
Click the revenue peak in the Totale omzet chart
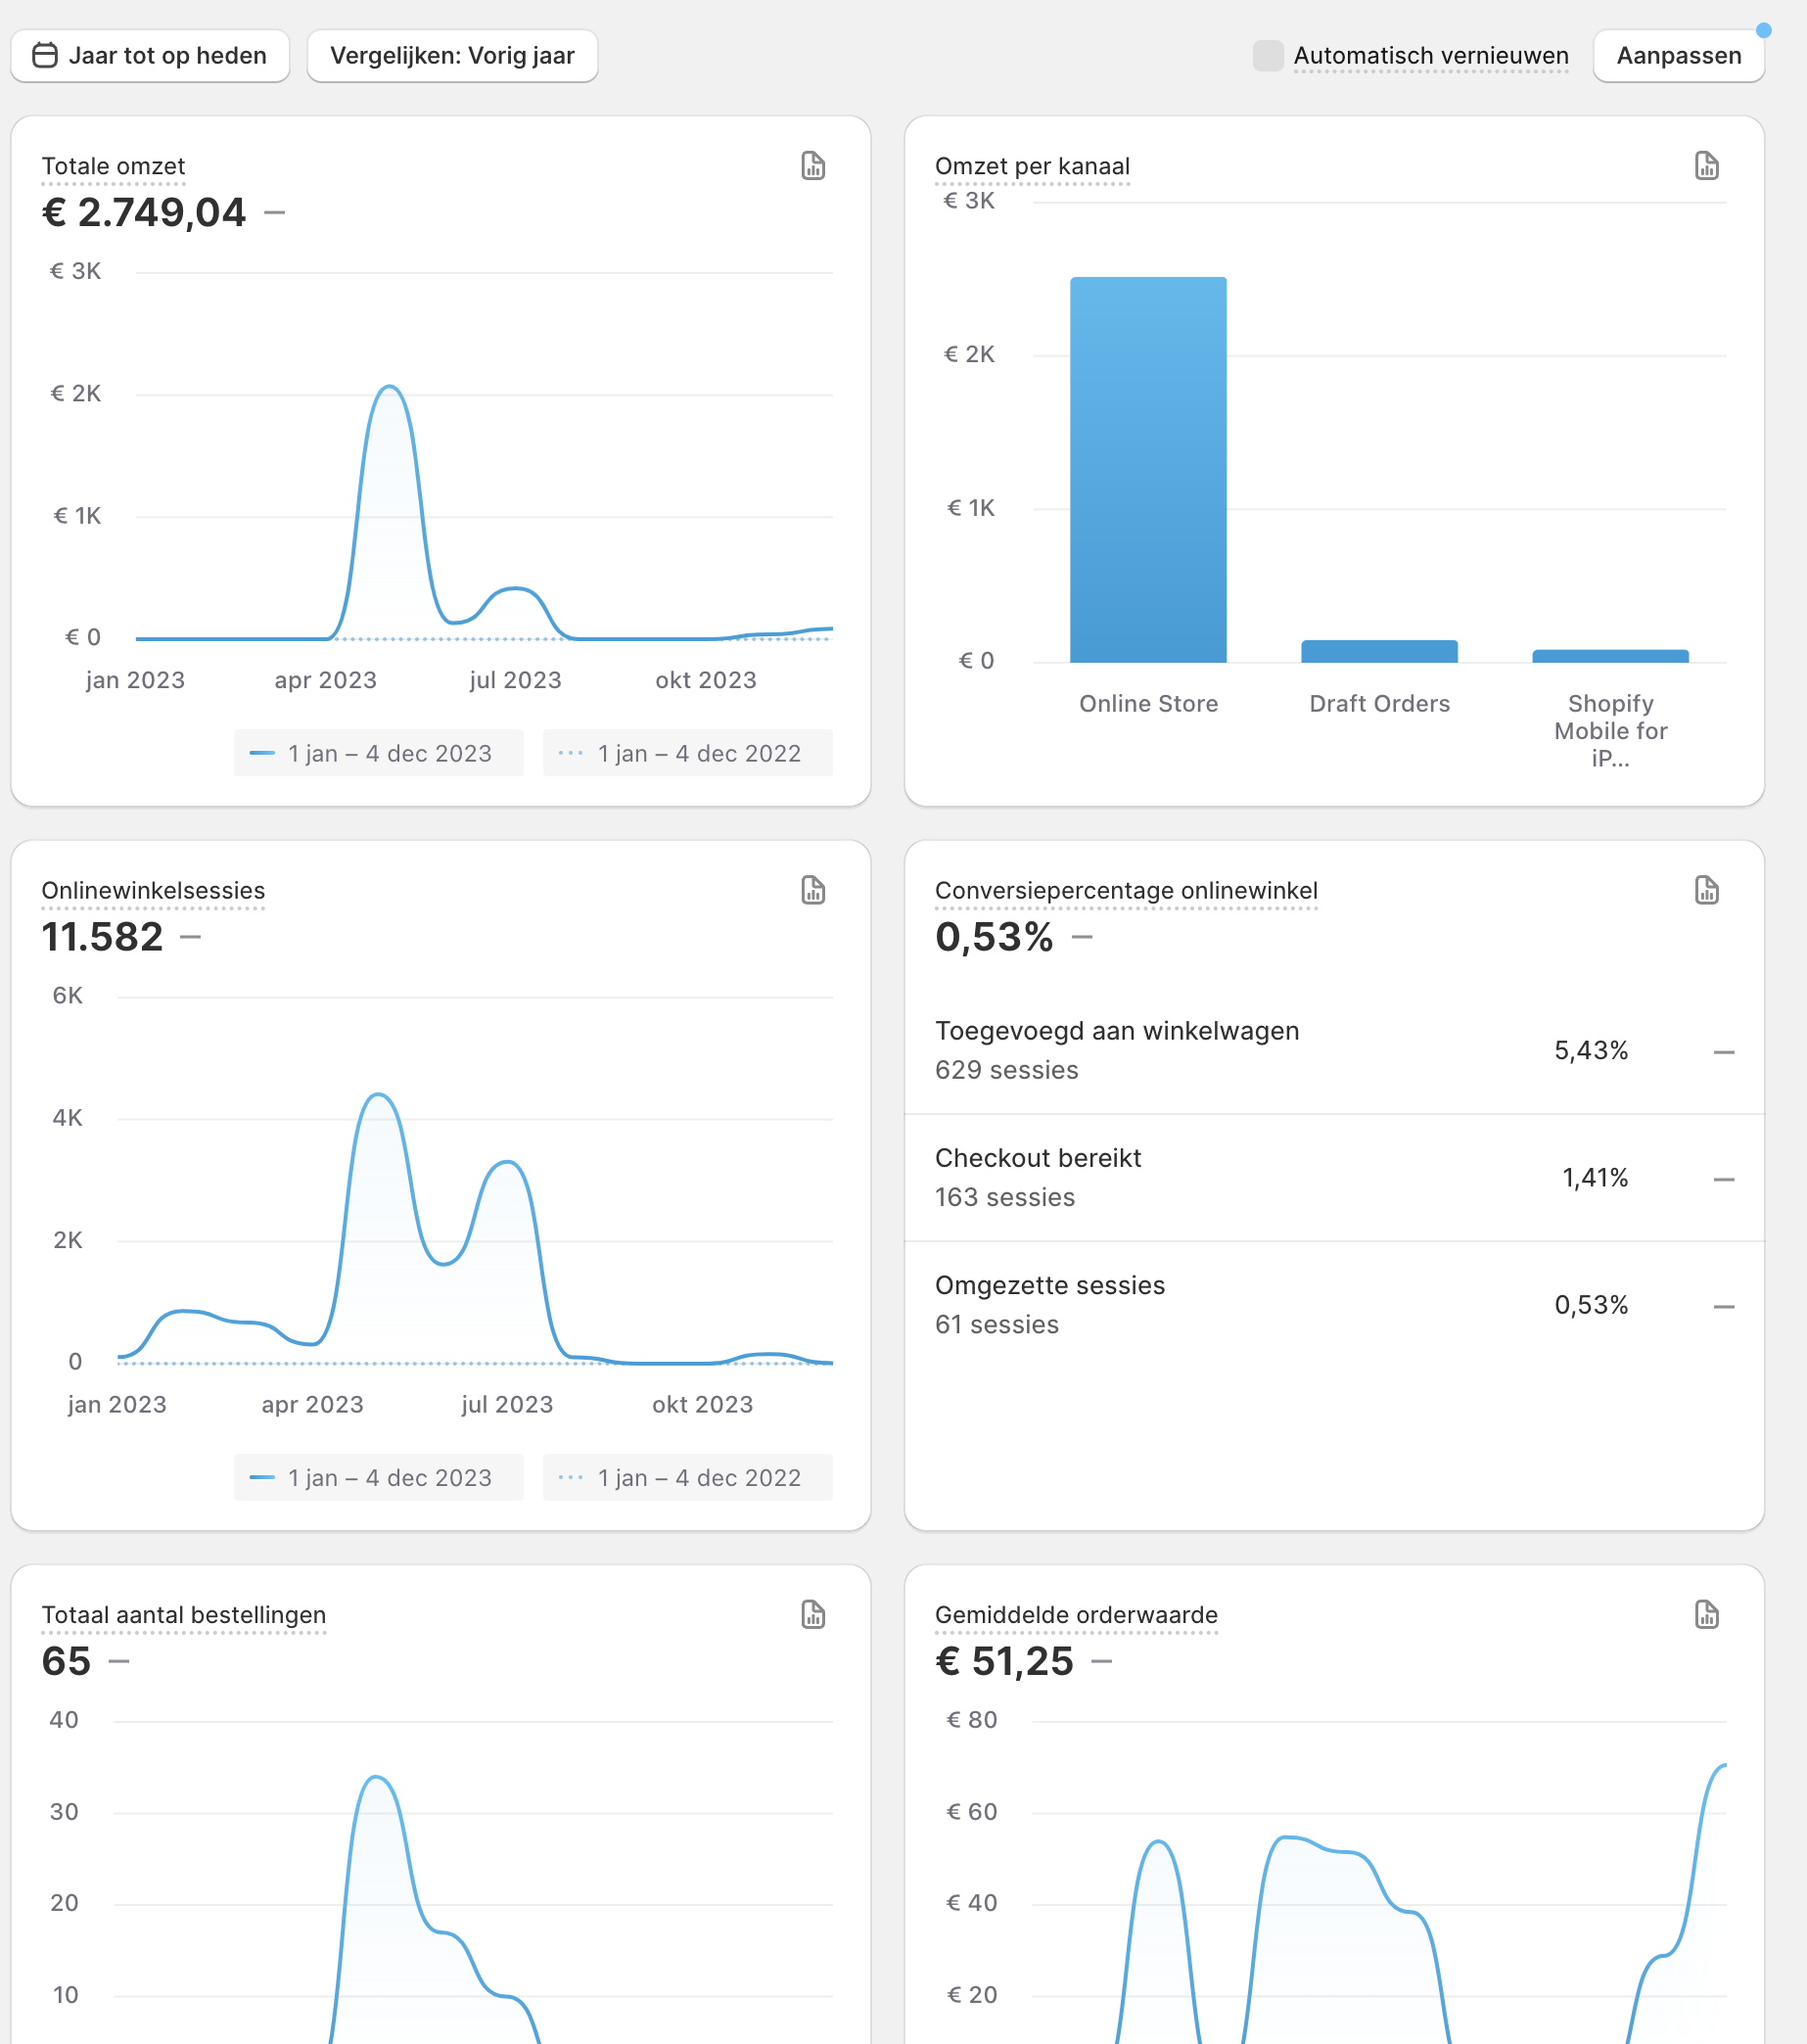pos(390,387)
